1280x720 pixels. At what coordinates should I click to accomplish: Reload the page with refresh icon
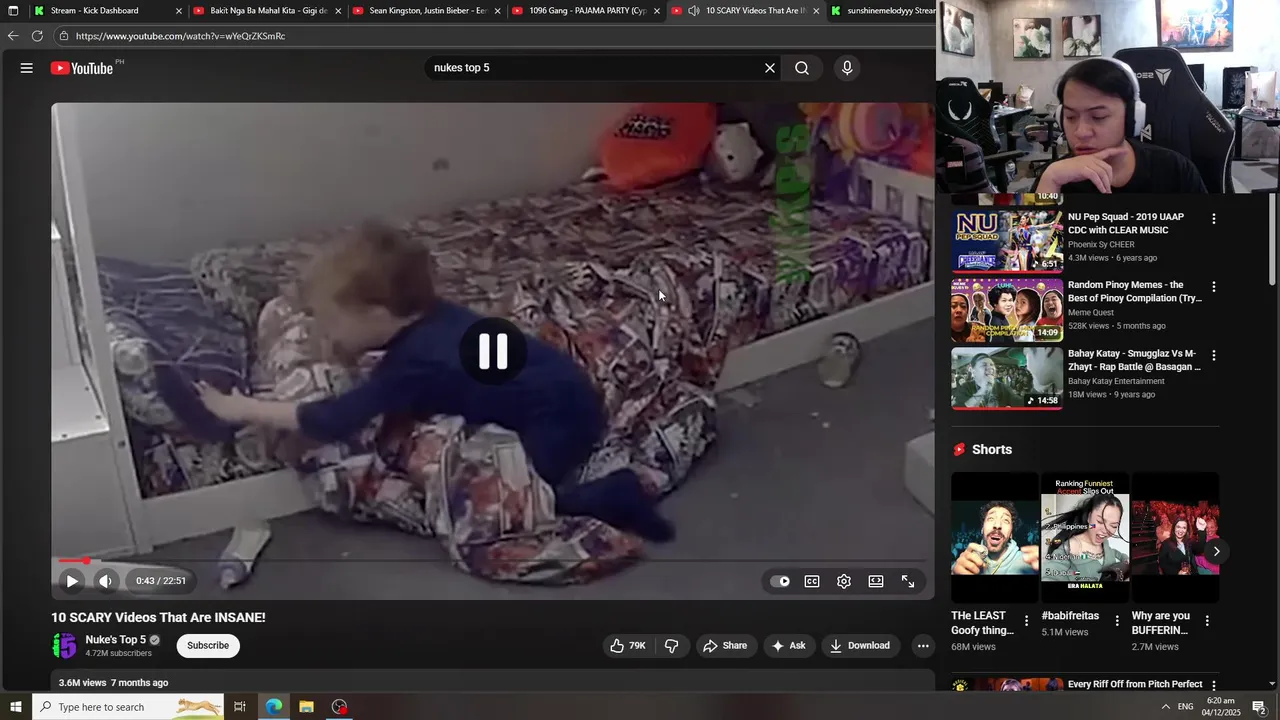tap(37, 36)
